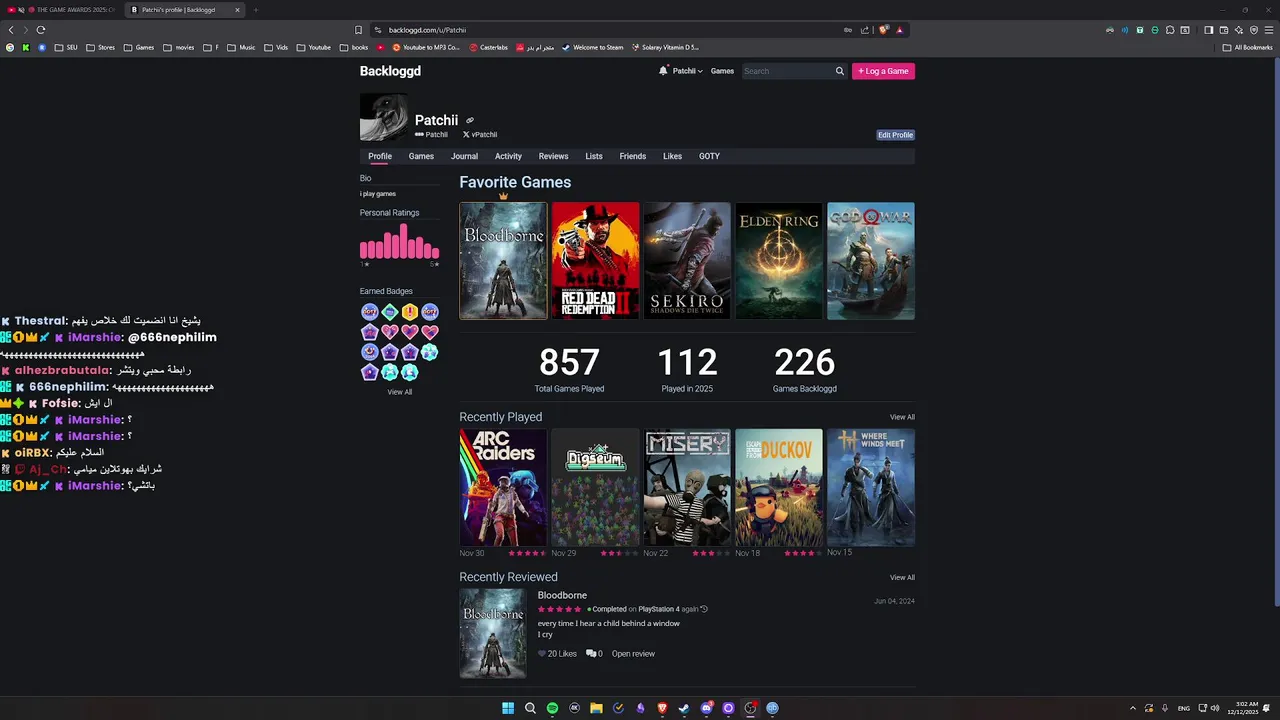The height and width of the screenshot is (720, 1280).
Task: Open the Misery recently played cover
Action: (x=687, y=487)
